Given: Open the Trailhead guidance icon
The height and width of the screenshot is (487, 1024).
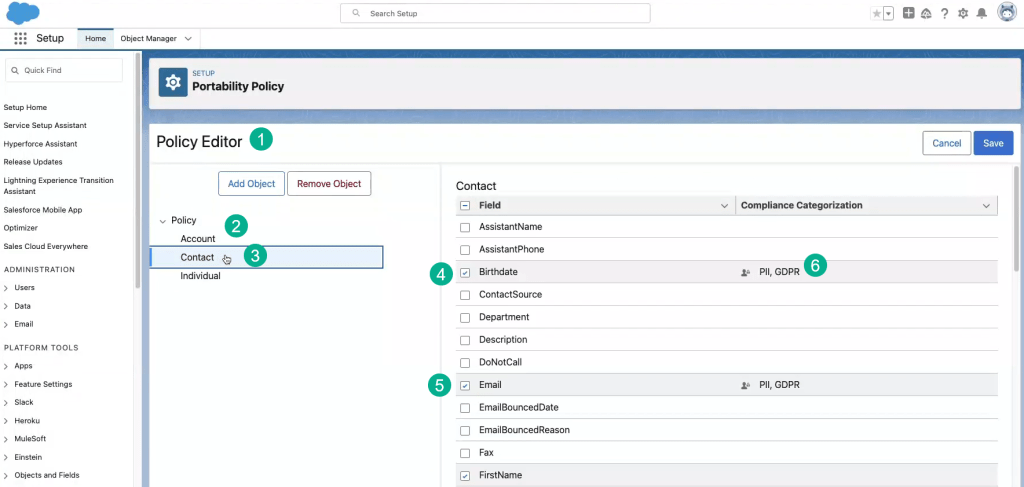Looking at the screenshot, I should click(x=926, y=13).
